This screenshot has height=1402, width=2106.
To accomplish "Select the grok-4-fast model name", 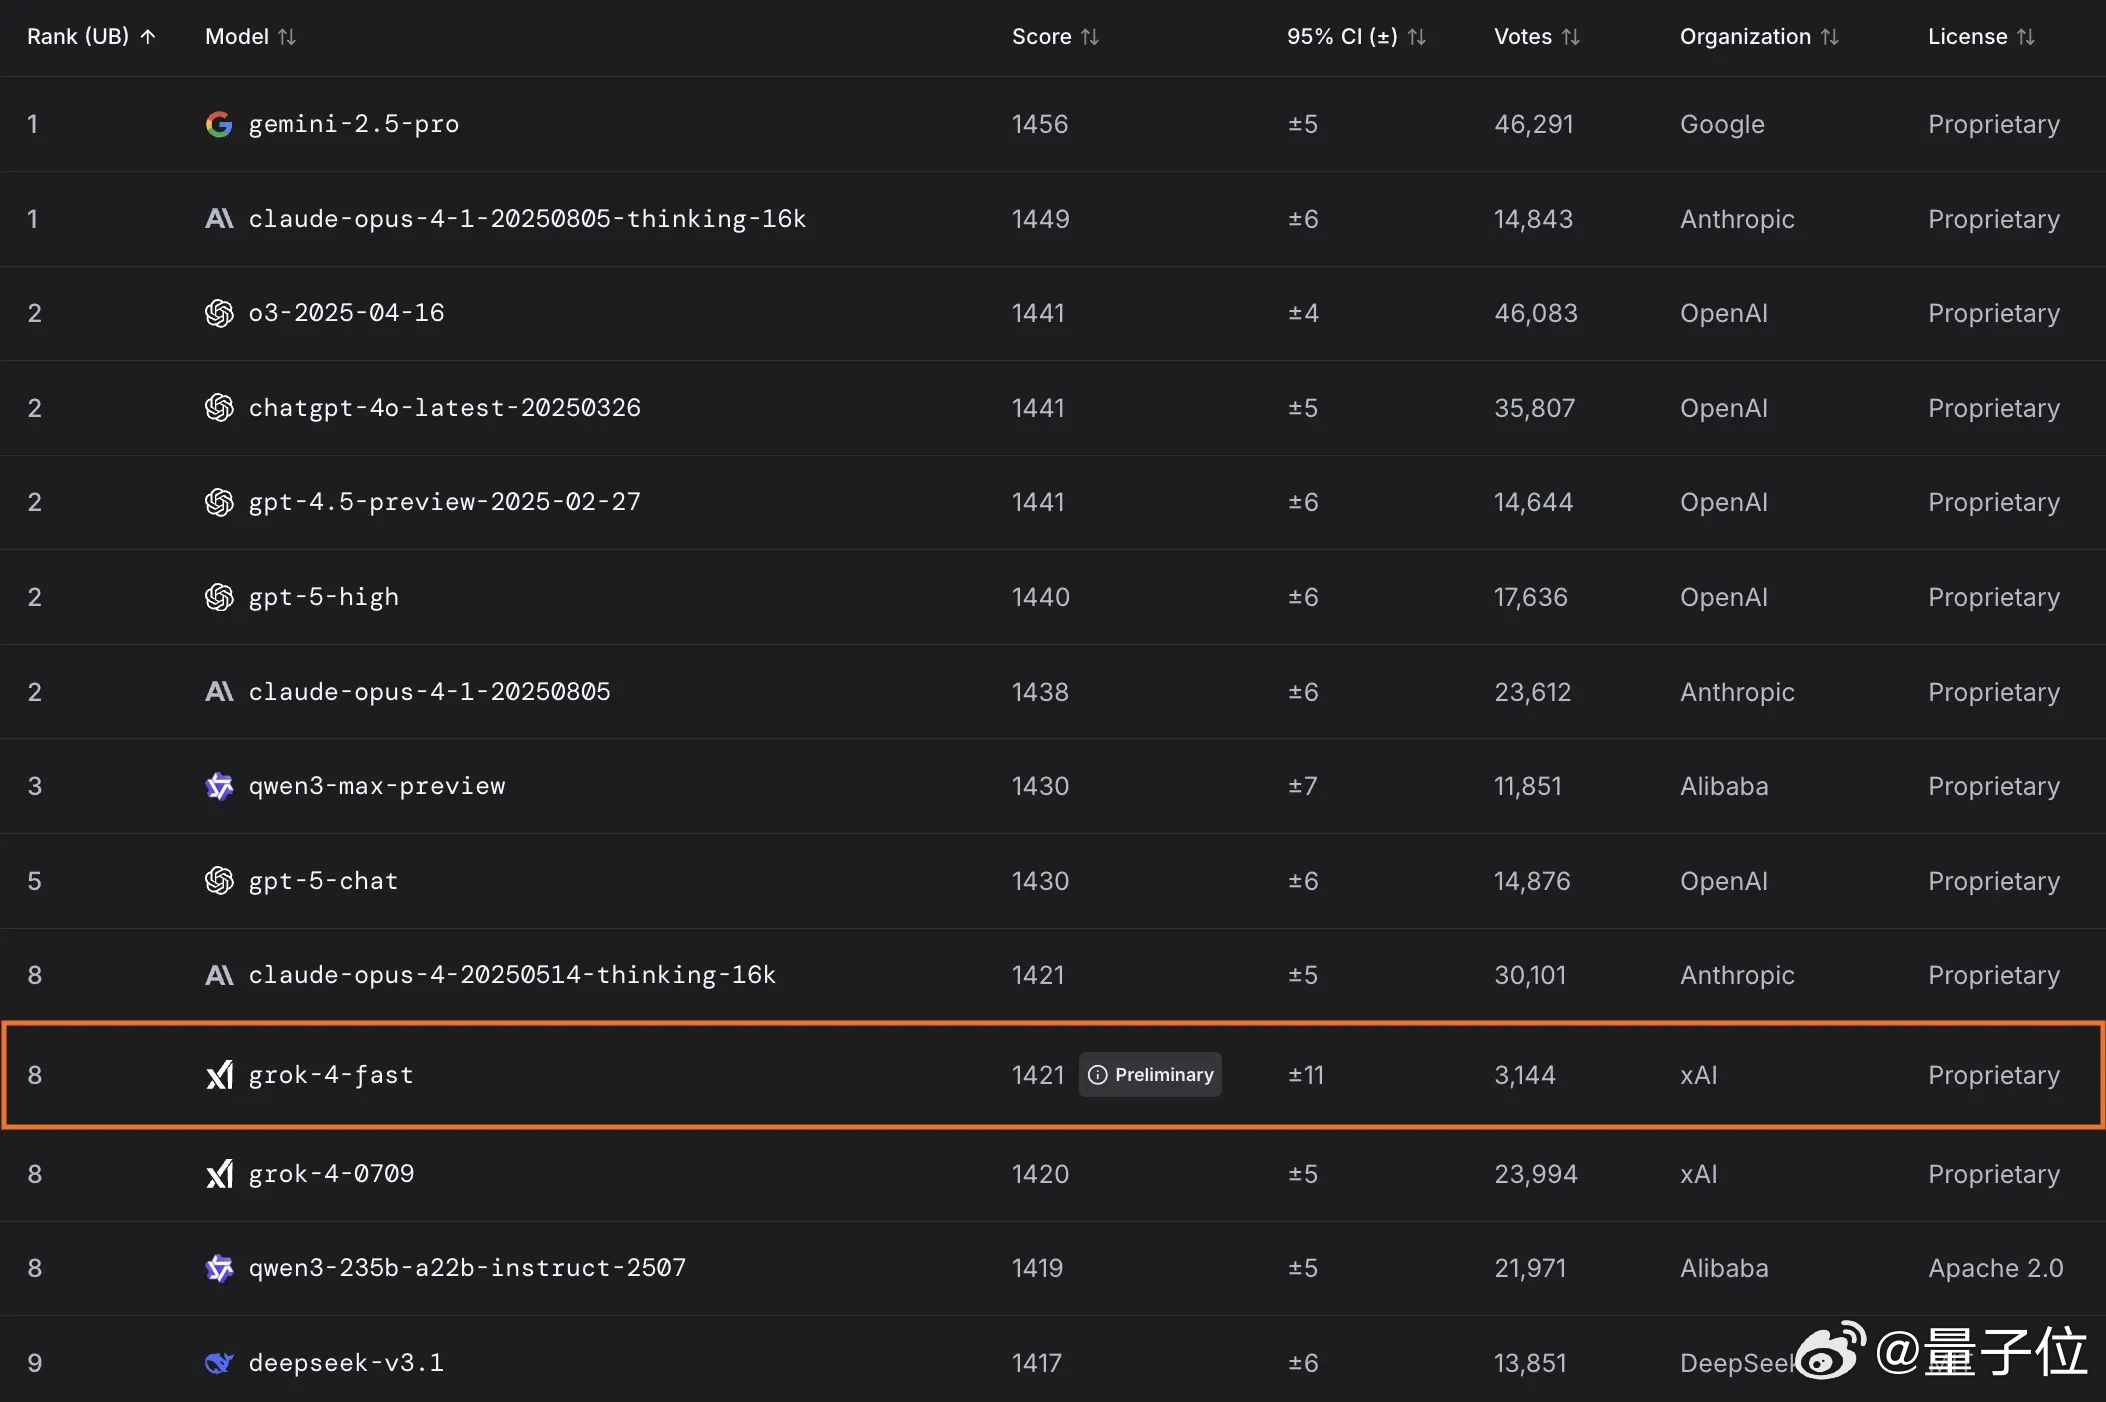I will click(331, 1075).
